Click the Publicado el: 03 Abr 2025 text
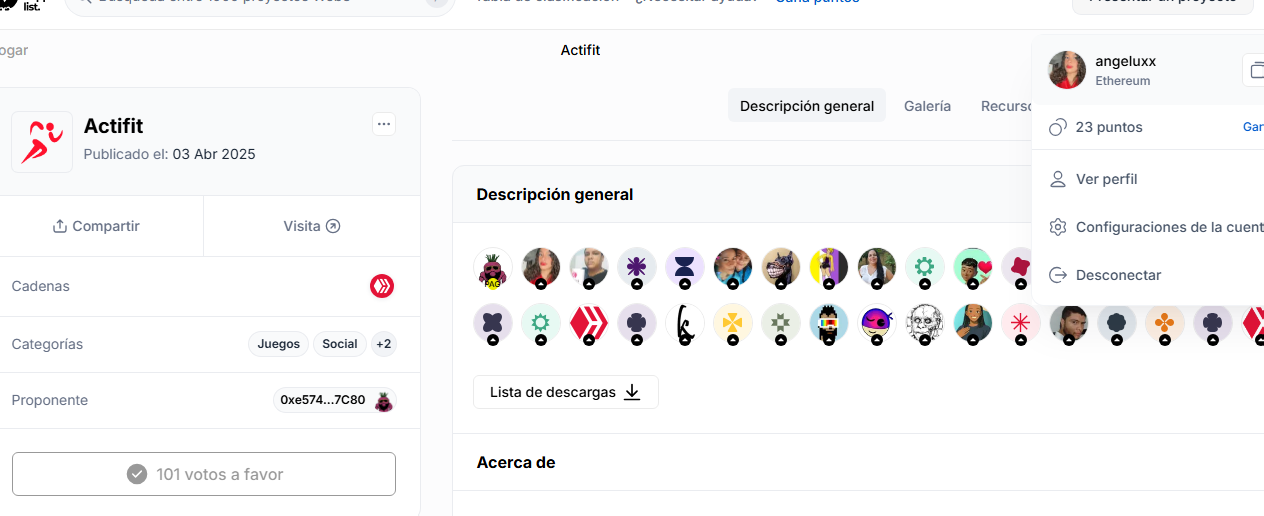The height and width of the screenshot is (516, 1264). point(169,154)
